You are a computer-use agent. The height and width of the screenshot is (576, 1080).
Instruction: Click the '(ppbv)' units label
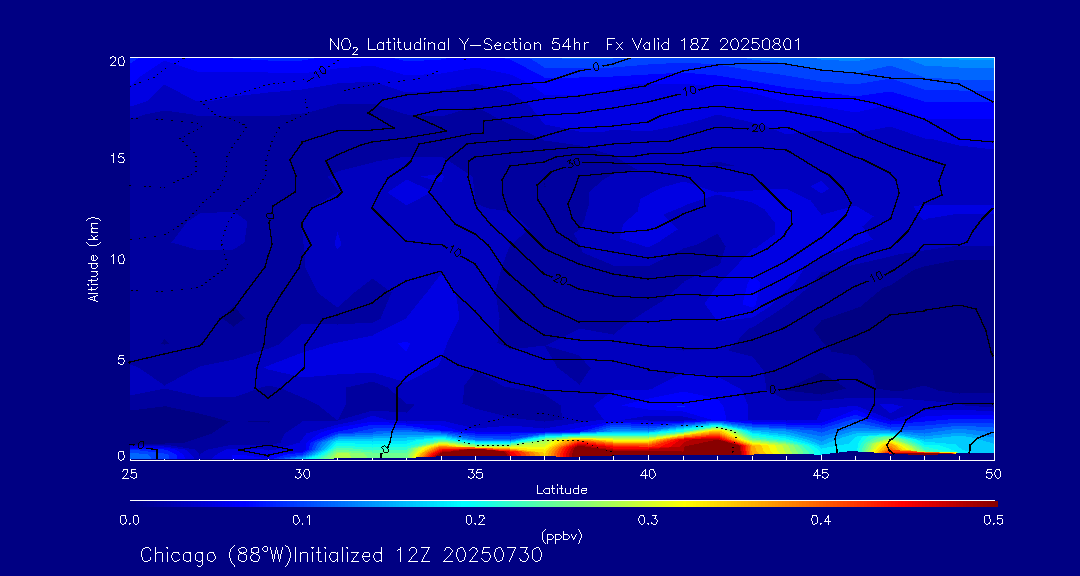[562, 536]
